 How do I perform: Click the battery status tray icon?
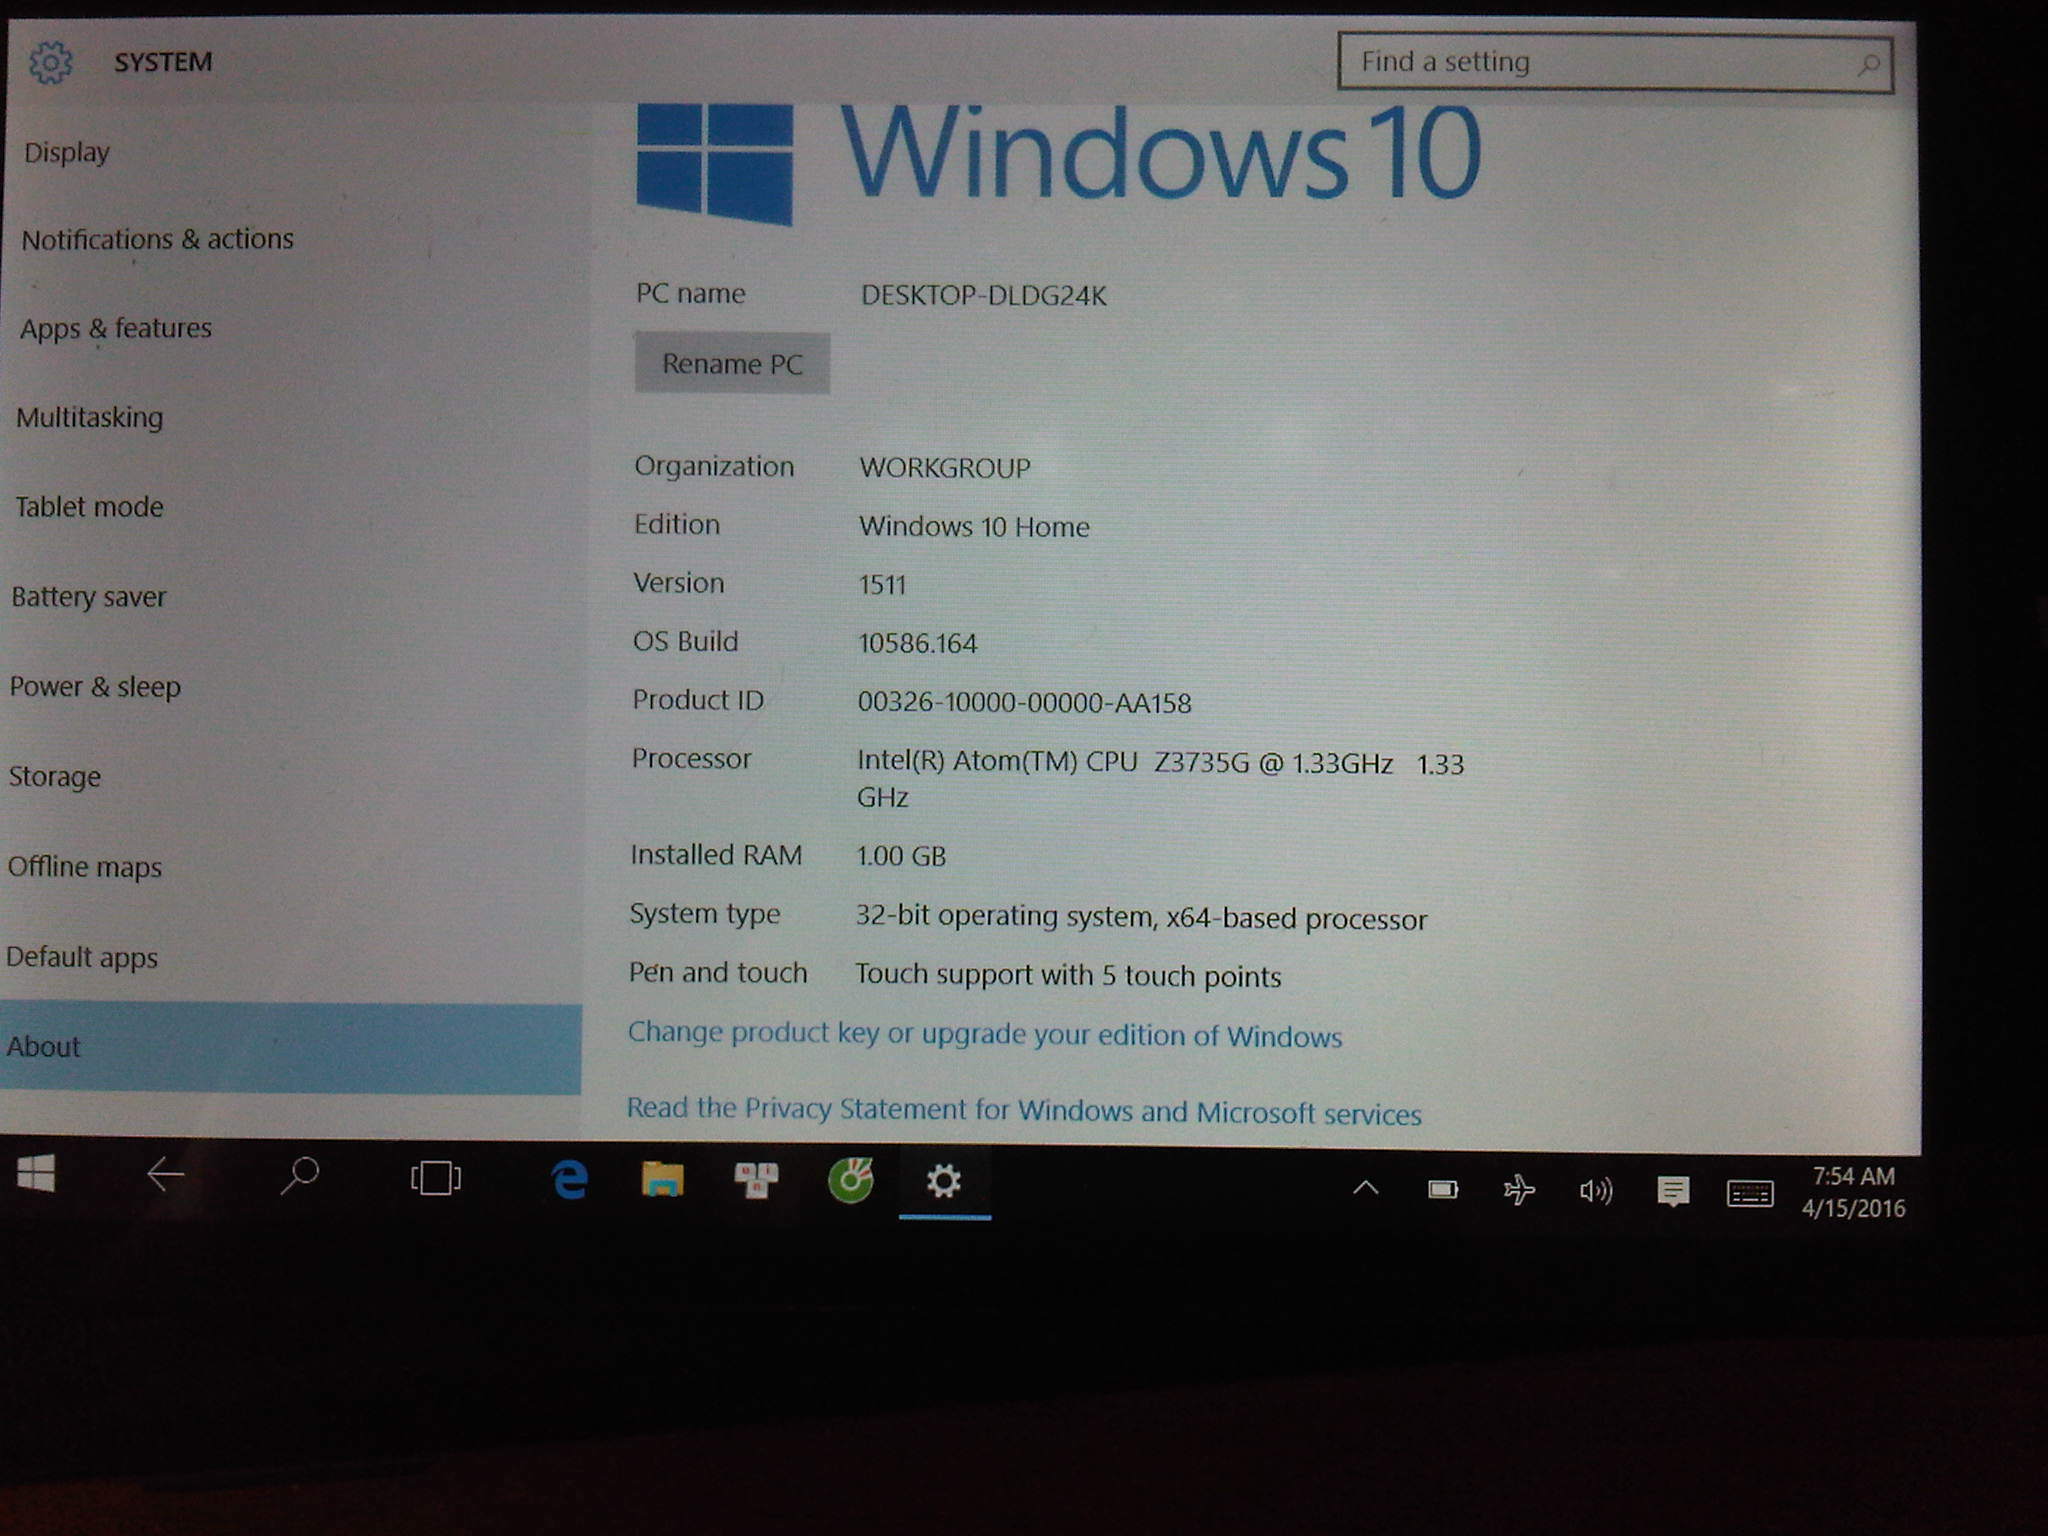tap(1443, 1190)
